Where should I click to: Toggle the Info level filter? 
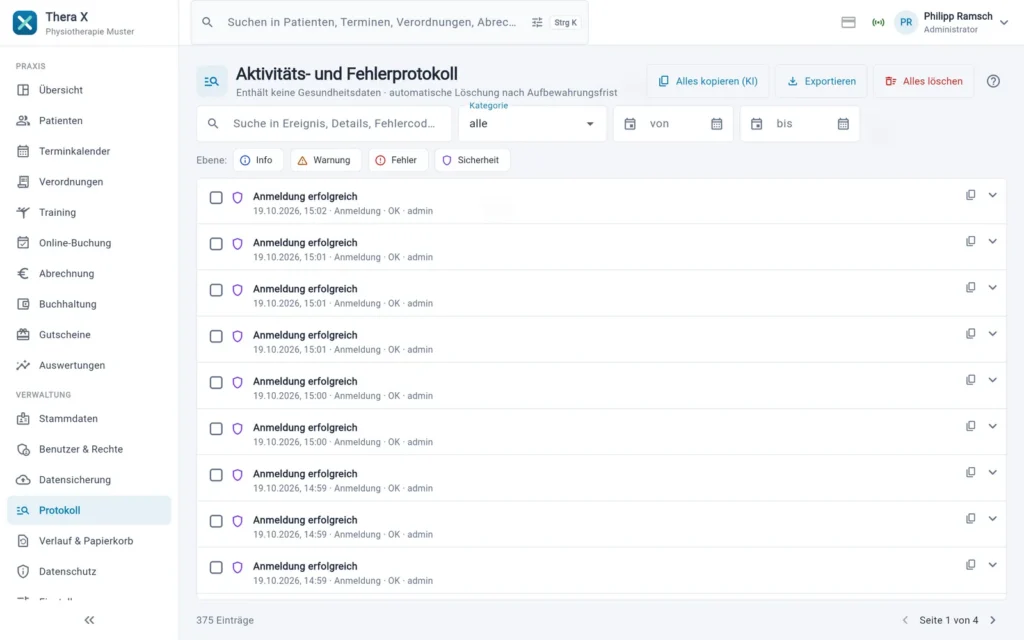tap(258, 160)
